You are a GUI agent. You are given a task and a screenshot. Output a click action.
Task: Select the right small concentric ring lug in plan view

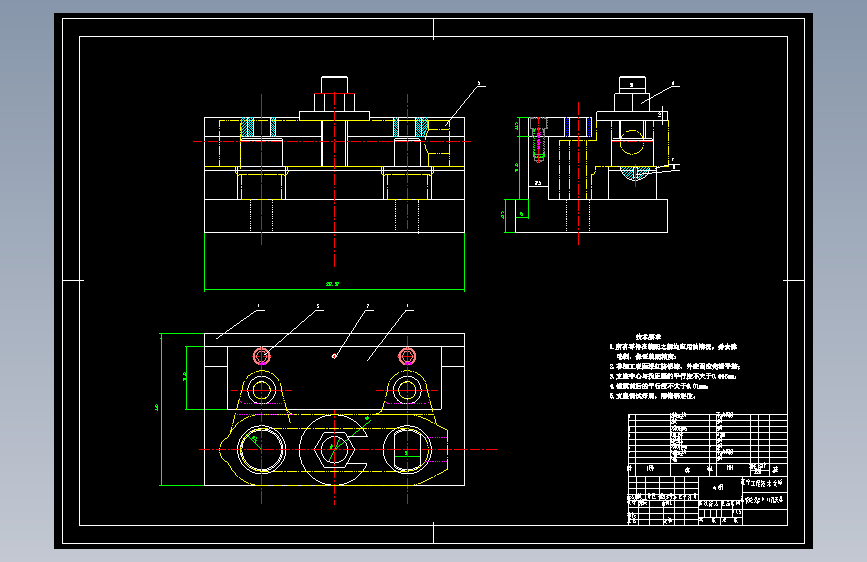407,391
